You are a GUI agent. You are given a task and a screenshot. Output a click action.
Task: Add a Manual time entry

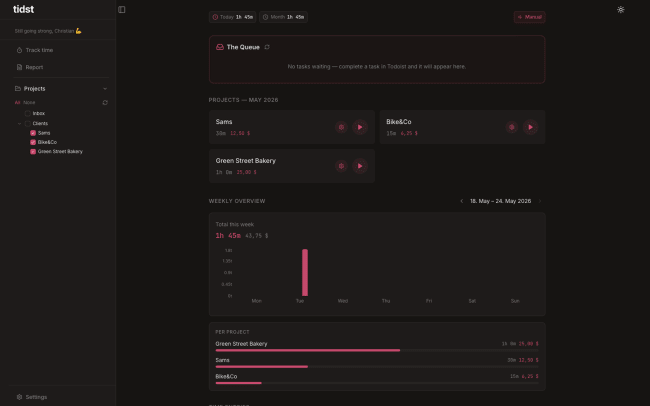(x=529, y=17)
